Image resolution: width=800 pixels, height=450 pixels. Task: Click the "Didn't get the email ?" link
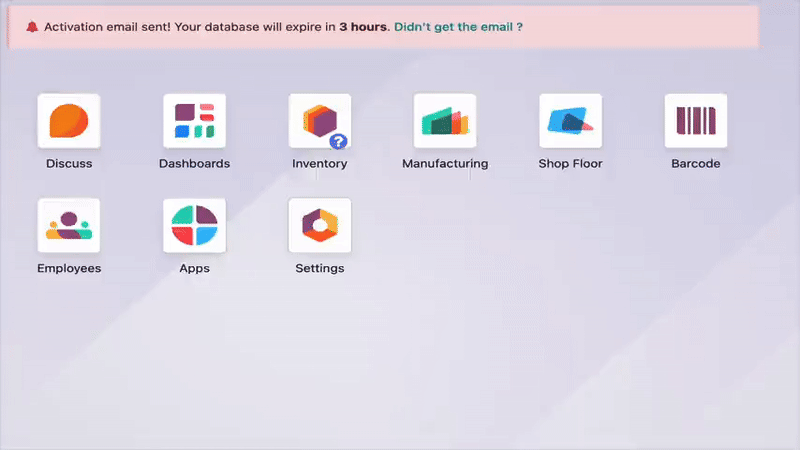coord(458,27)
